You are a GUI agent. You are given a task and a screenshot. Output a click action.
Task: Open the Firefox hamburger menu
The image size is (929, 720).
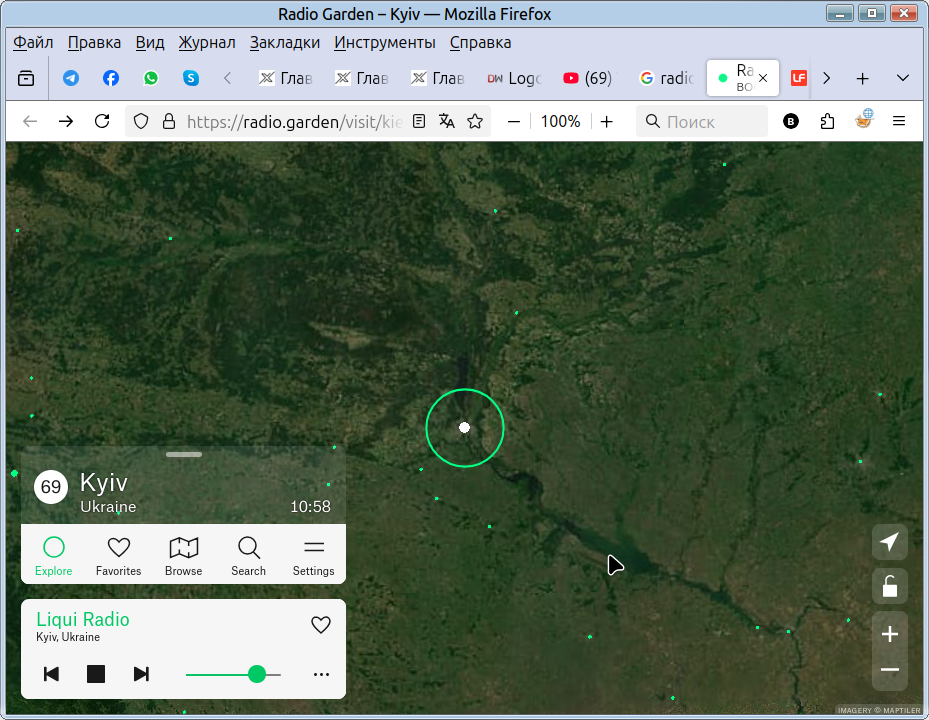click(x=899, y=121)
